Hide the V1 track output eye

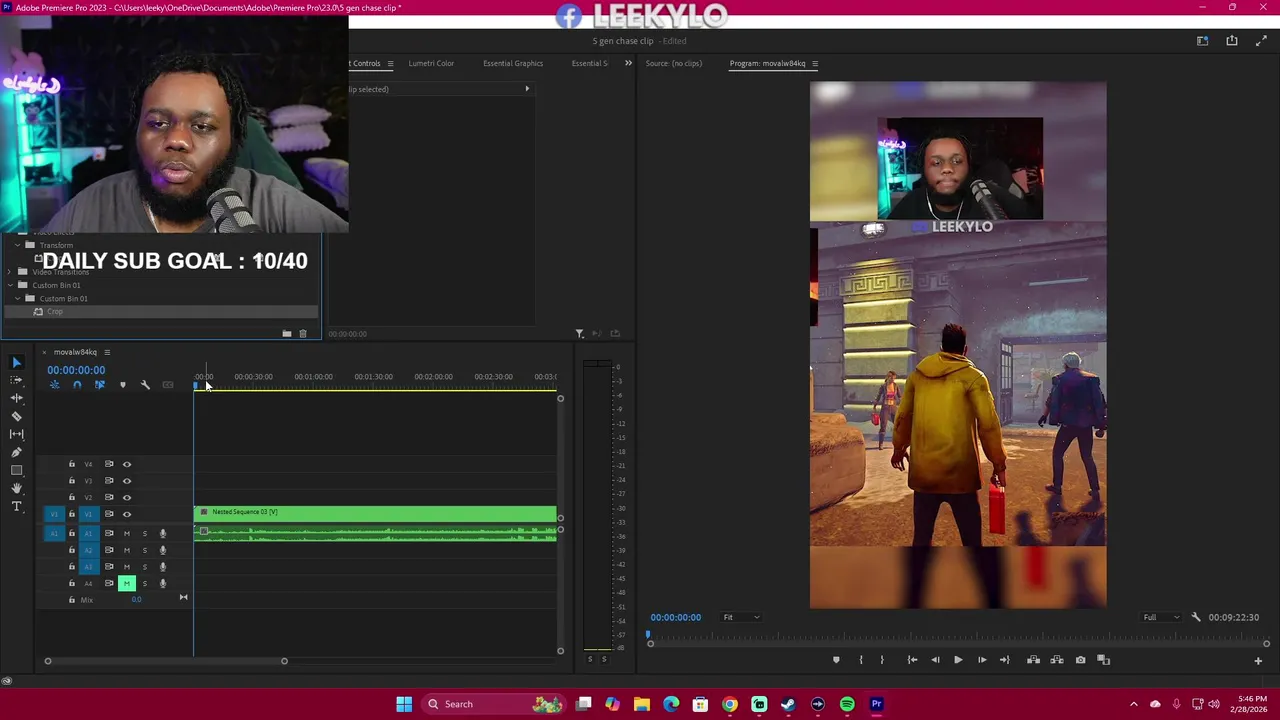coord(127,514)
